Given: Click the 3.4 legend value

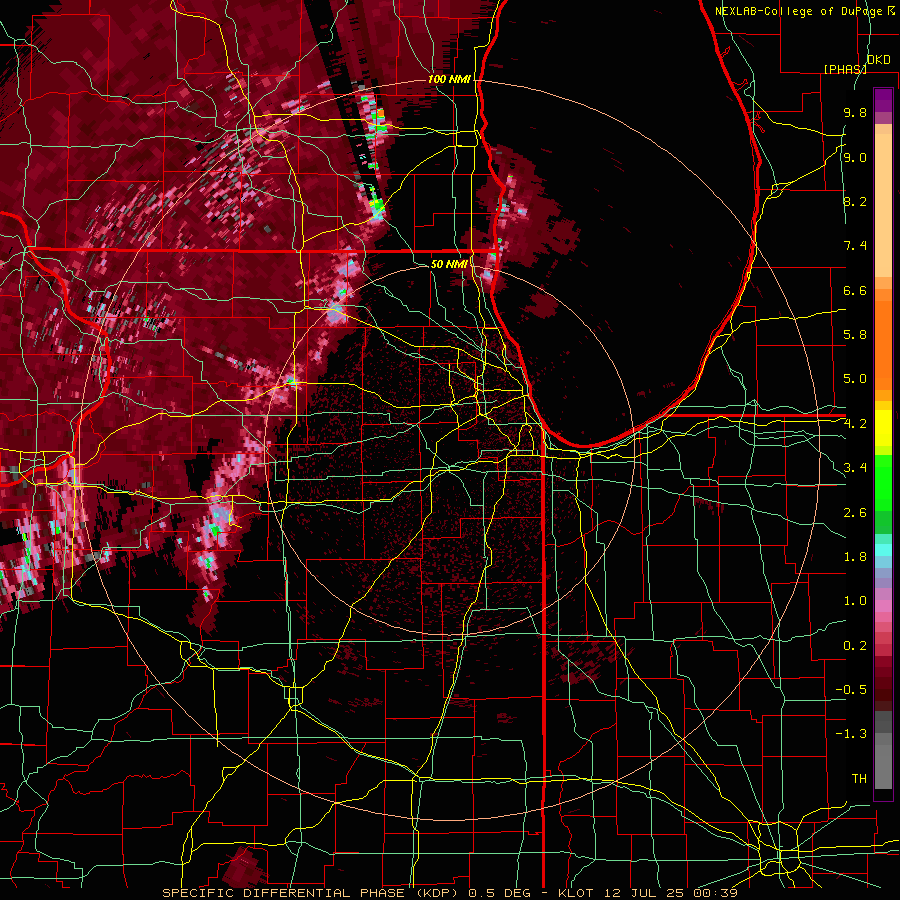Looking at the screenshot, I should click(x=855, y=467).
